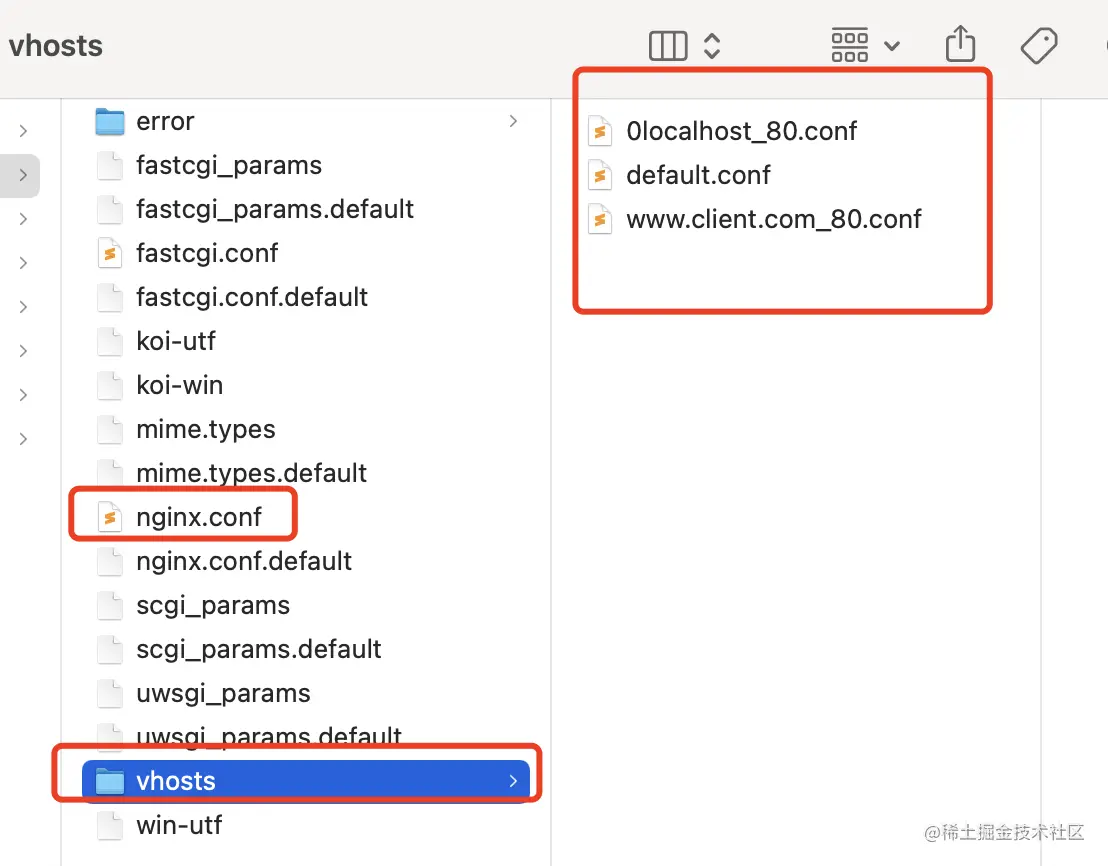Expand the error folder chevron
1108x866 pixels.
[513, 121]
